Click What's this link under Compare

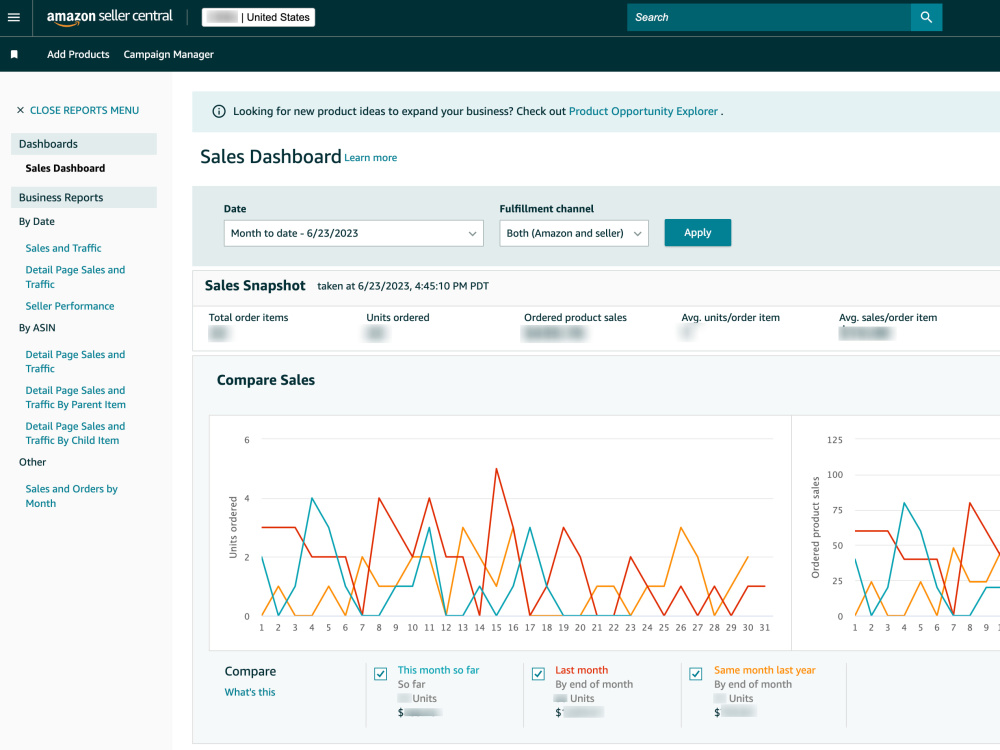[x=250, y=692]
